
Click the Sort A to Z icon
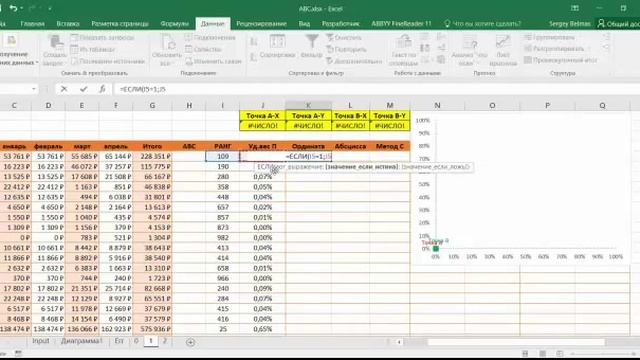[254, 42]
